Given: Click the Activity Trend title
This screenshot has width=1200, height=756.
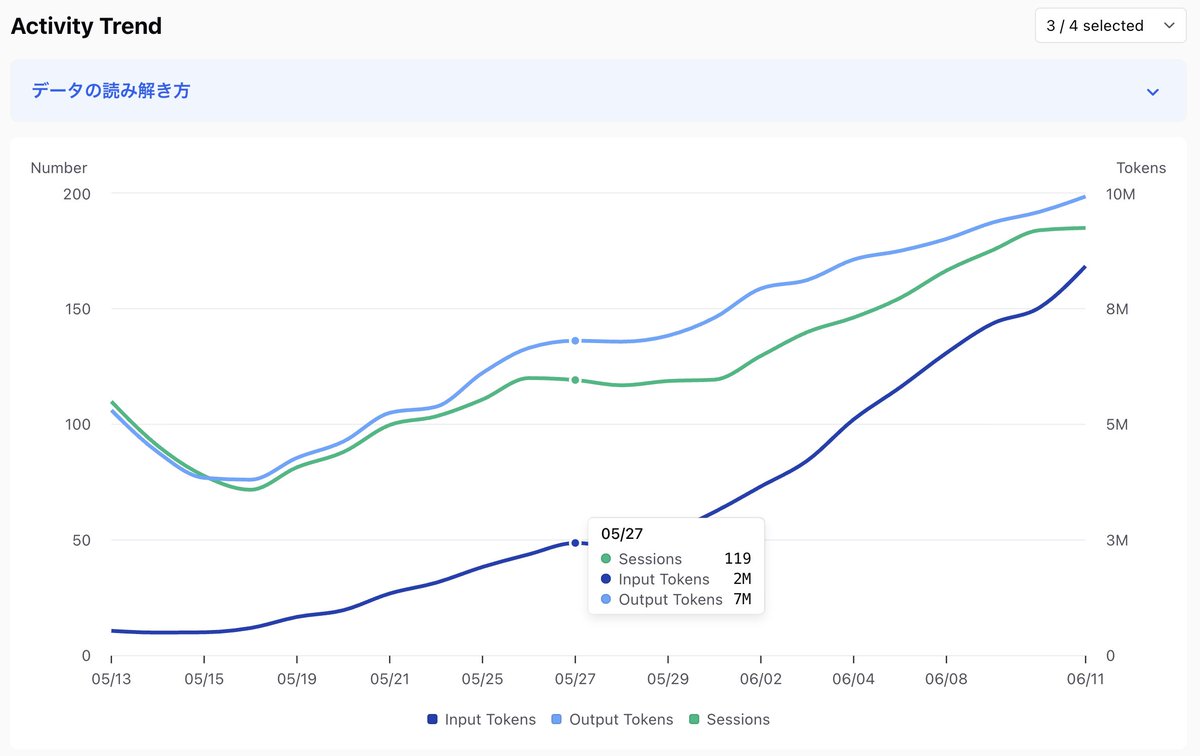Looking at the screenshot, I should [86, 26].
